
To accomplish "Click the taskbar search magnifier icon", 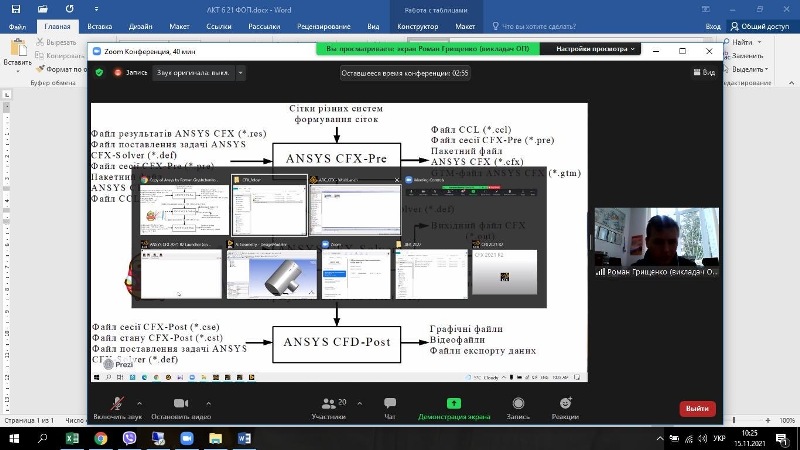I will (x=43, y=438).
